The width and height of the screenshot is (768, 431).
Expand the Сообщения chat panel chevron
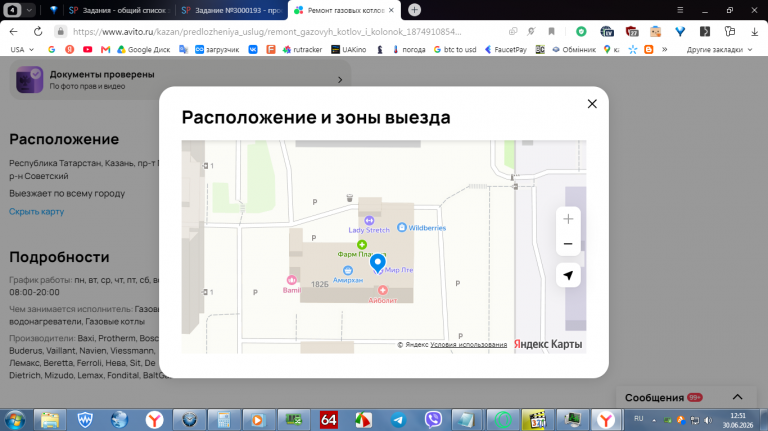pyautogui.click(x=737, y=397)
